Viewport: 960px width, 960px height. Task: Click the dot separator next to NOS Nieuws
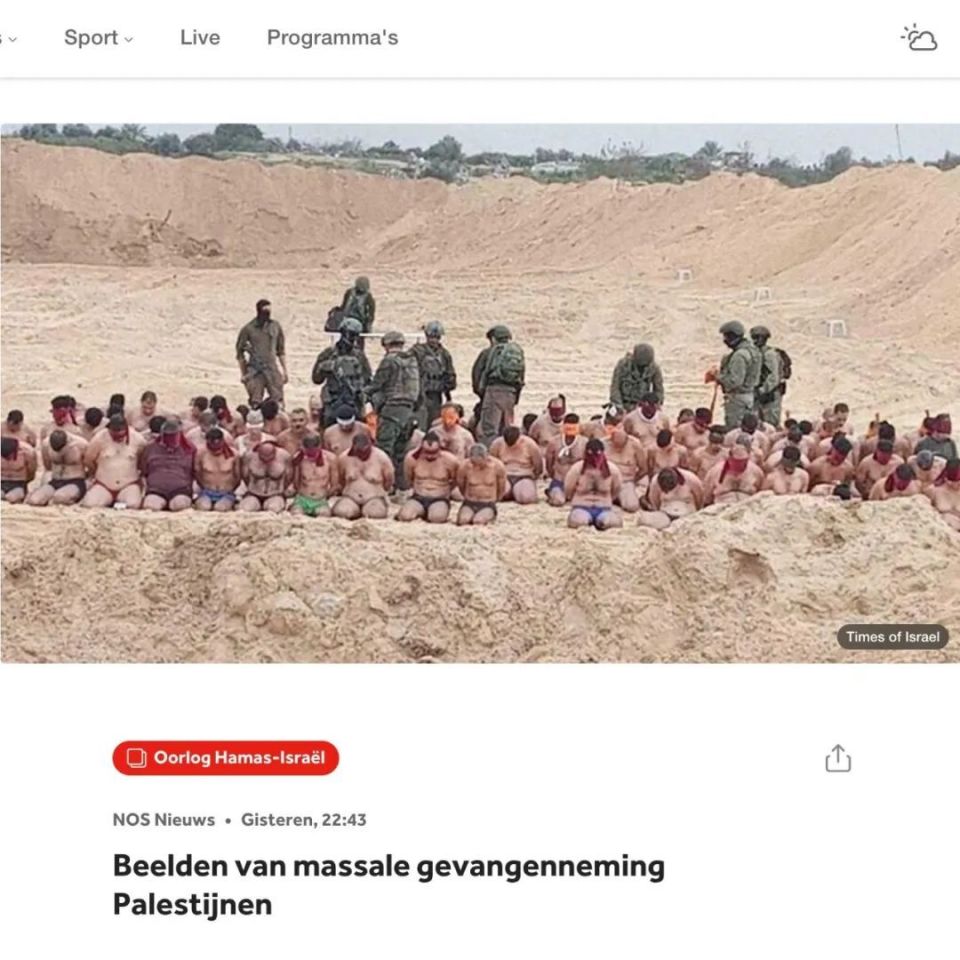(228, 820)
